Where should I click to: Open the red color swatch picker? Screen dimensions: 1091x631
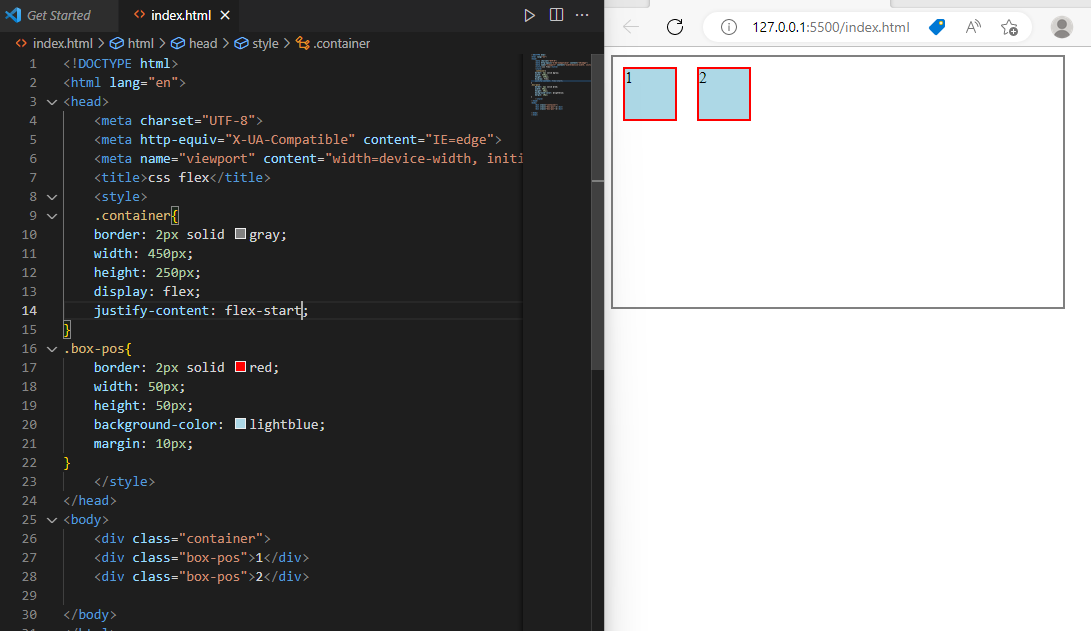[241, 367]
